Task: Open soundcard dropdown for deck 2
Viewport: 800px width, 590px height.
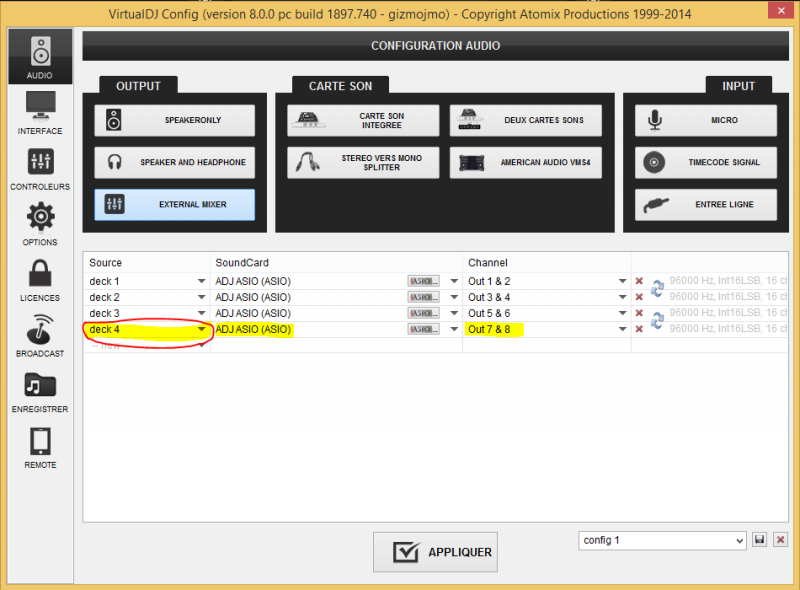Action: (x=454, y=297)
